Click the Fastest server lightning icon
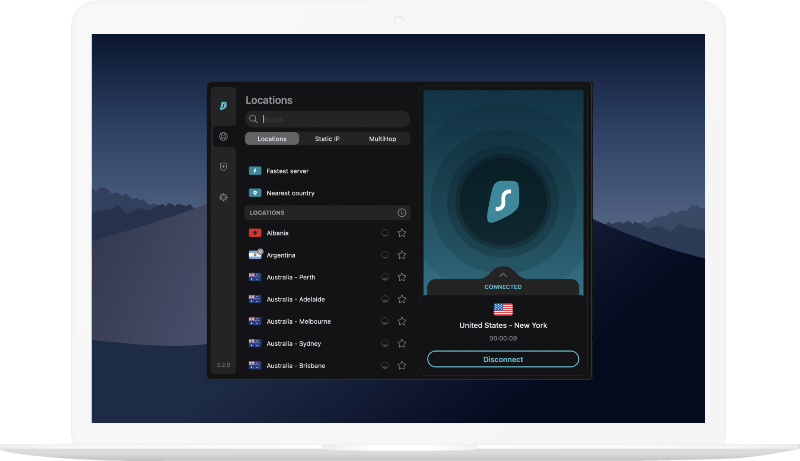This screenshot has height=461, width=800. coord(255,171)
